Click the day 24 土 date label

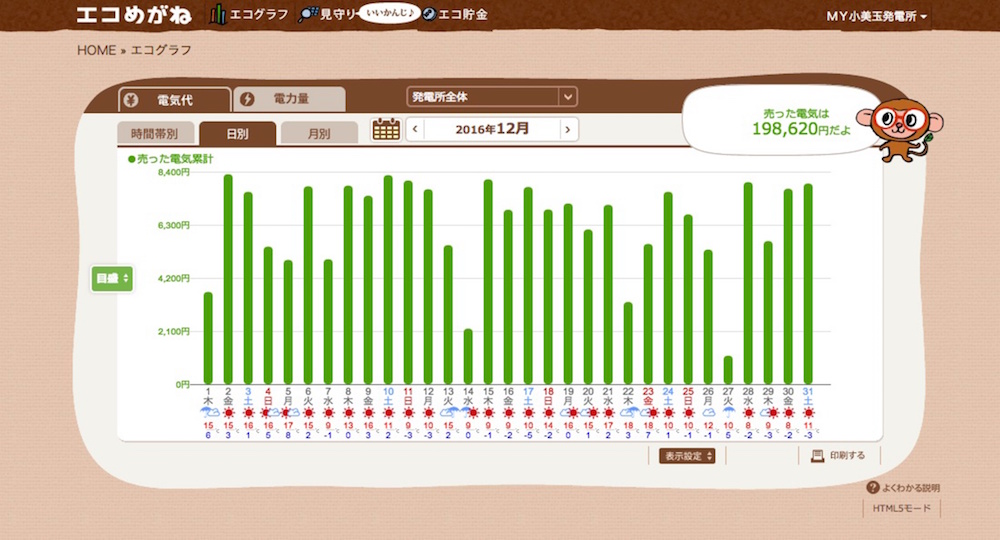pyautogui.click(x=668, y=396)
